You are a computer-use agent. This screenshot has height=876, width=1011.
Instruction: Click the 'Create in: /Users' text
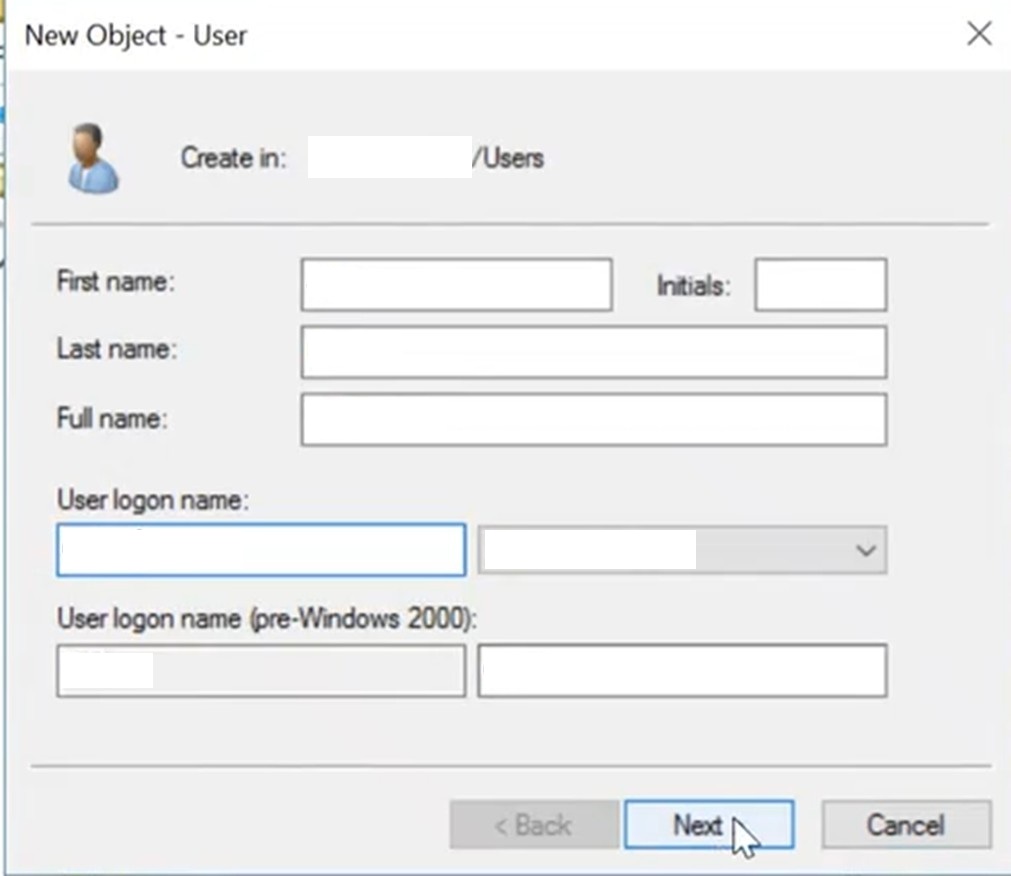[x=360, y=157]
